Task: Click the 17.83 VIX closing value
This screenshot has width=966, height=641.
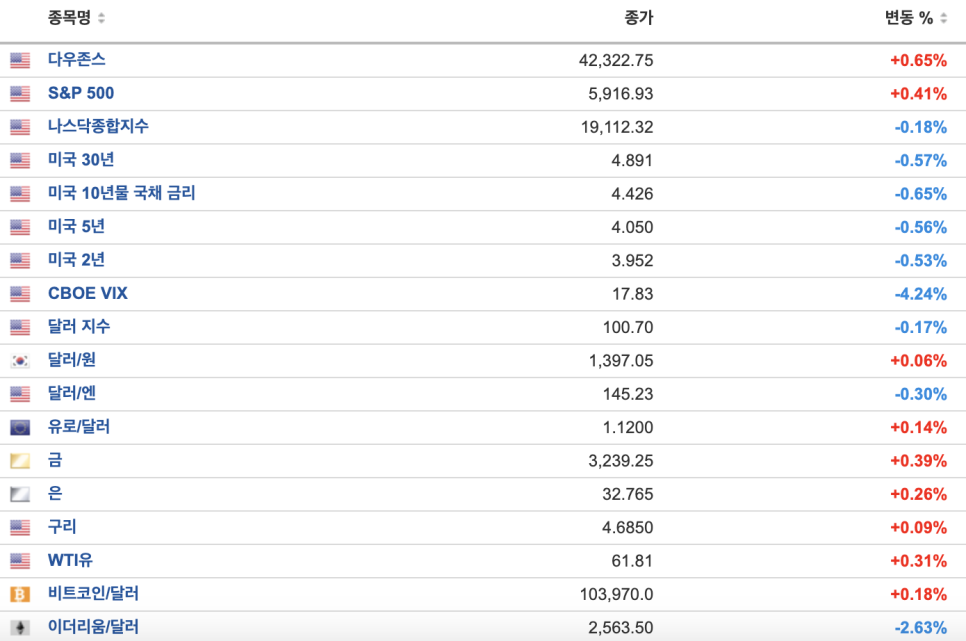Action: (632, 293)
